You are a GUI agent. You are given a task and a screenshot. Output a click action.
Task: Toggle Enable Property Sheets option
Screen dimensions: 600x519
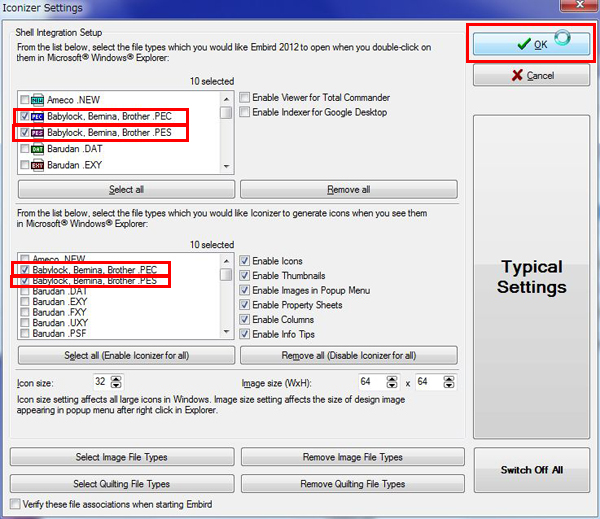[x=245, y=305]
